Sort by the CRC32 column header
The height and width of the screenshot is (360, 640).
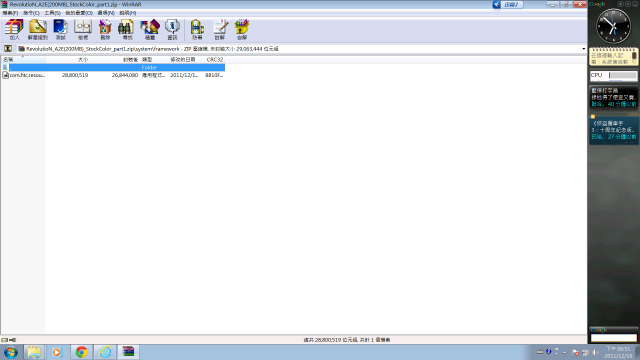pos(214,60)
